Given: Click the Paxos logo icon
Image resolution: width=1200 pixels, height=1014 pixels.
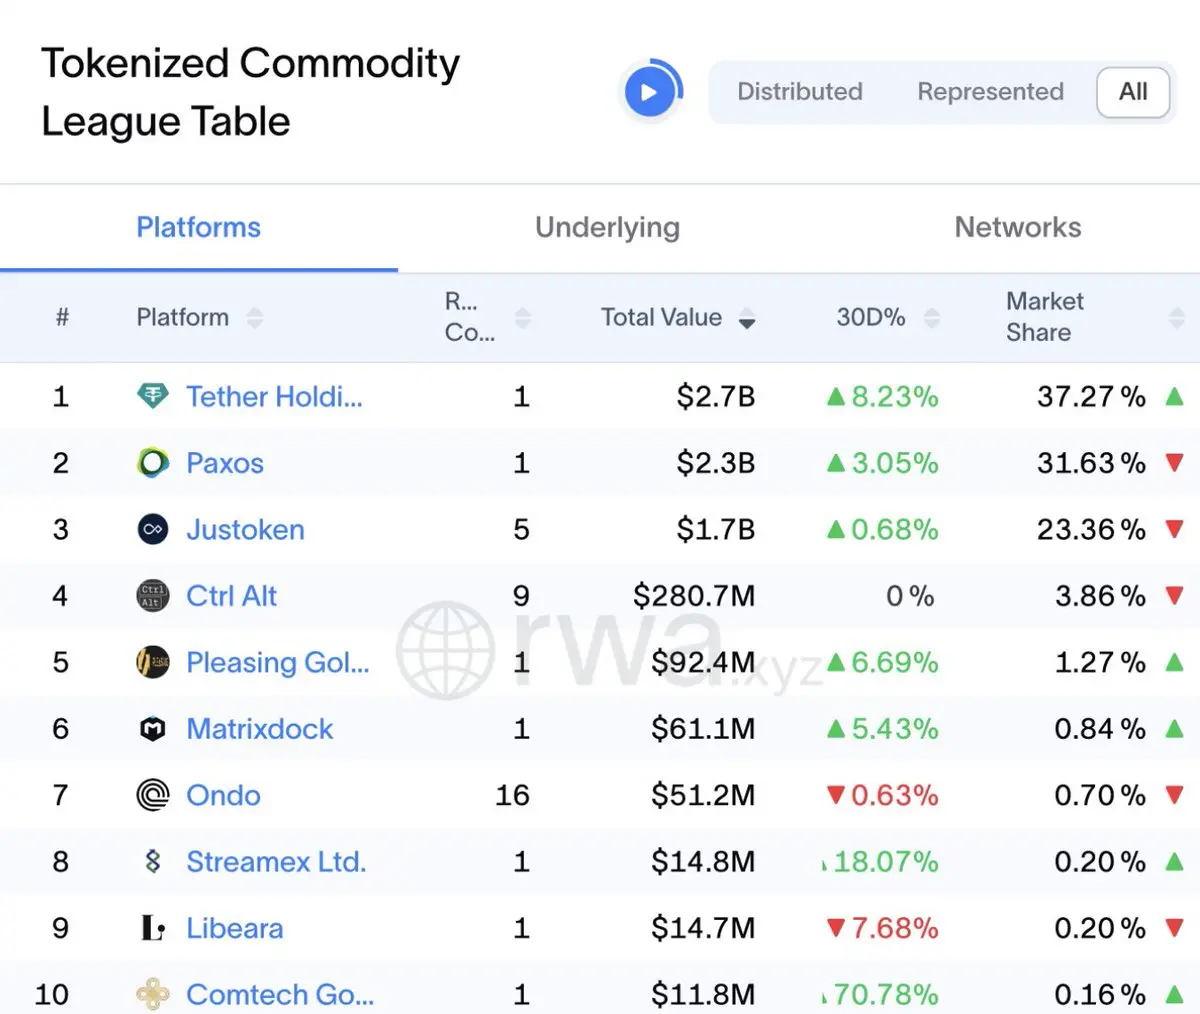Looking at the screenshot, I should [x=152, y=463].
